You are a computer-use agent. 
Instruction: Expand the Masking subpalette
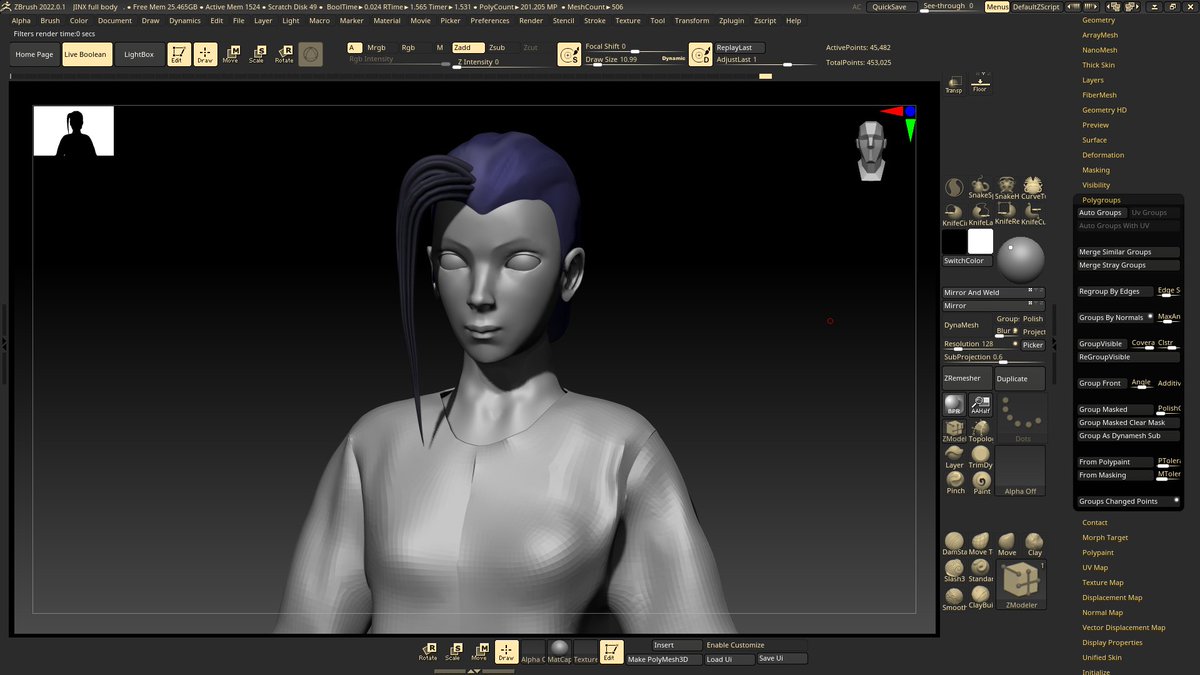point(1096,170)
